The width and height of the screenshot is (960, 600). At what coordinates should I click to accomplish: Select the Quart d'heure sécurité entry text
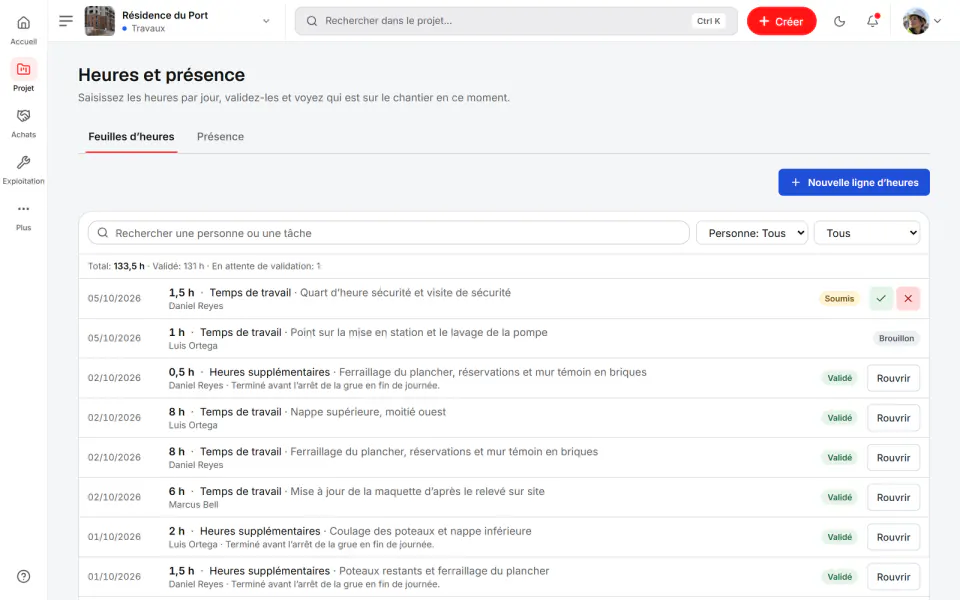pyautogui.click(x=405, y=293)
